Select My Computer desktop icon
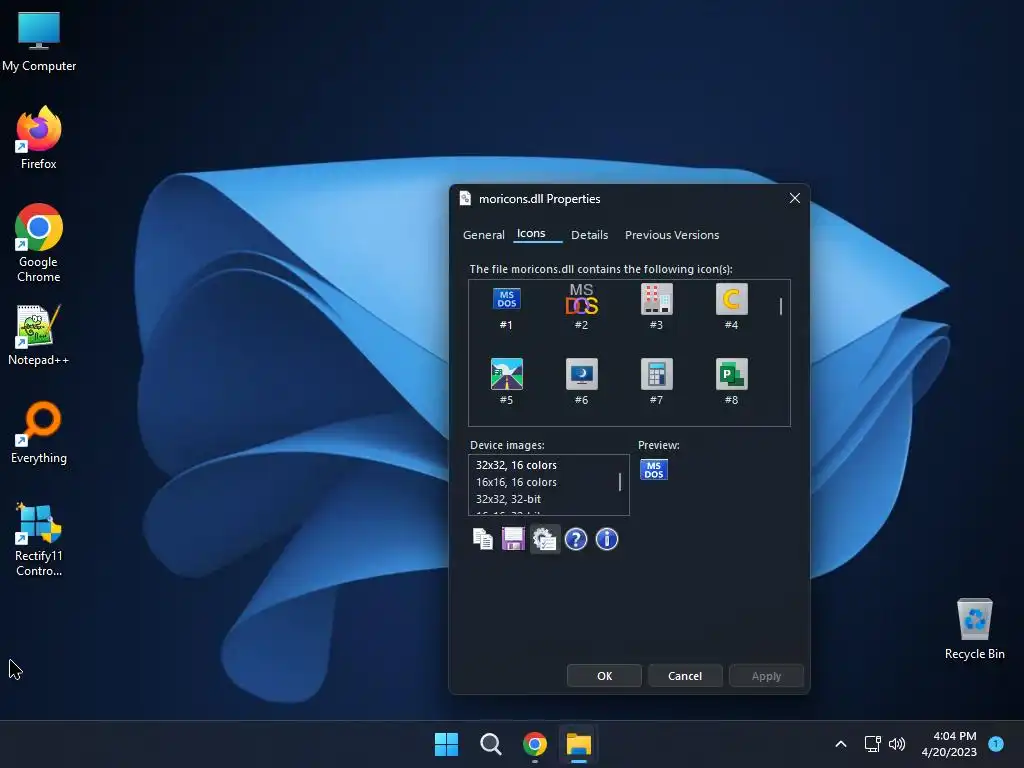This screenshot has height=768, width=1024. (x=39, y=42)
